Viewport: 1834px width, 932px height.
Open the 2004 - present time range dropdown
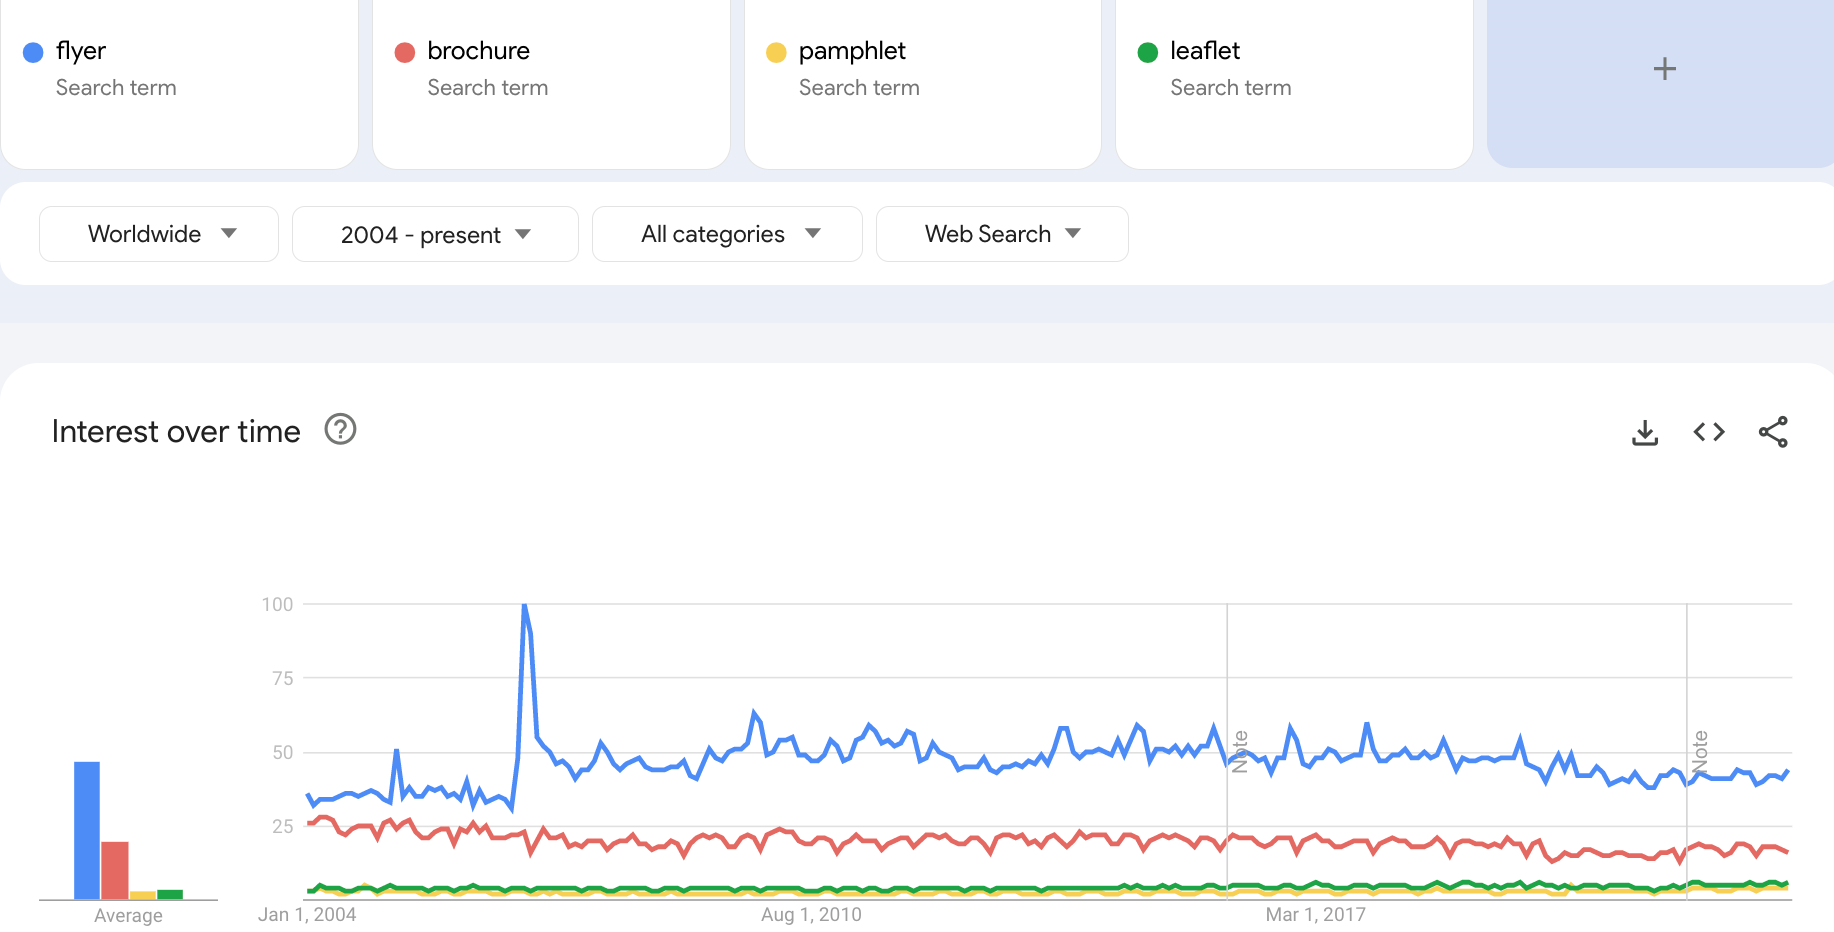[x=435, y=234]
